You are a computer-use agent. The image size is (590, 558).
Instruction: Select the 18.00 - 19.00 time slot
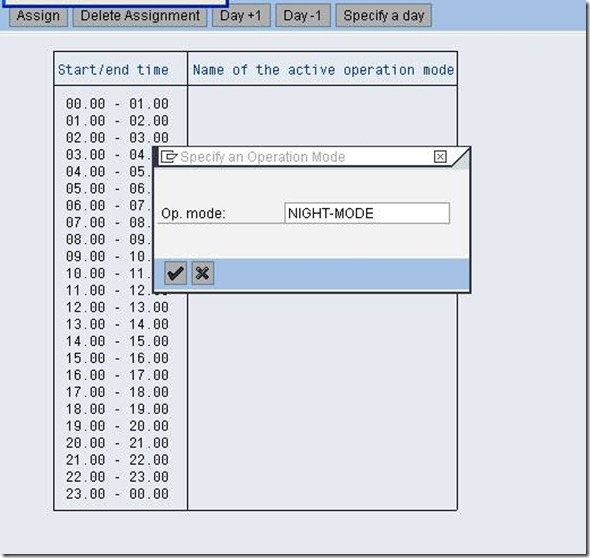[x=117, y=409]
